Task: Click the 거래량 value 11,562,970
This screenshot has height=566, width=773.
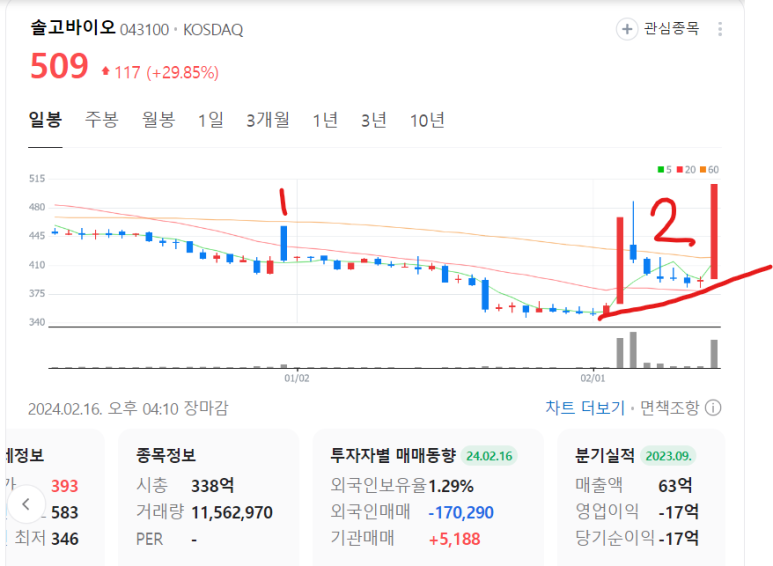Action: (232, 512)
